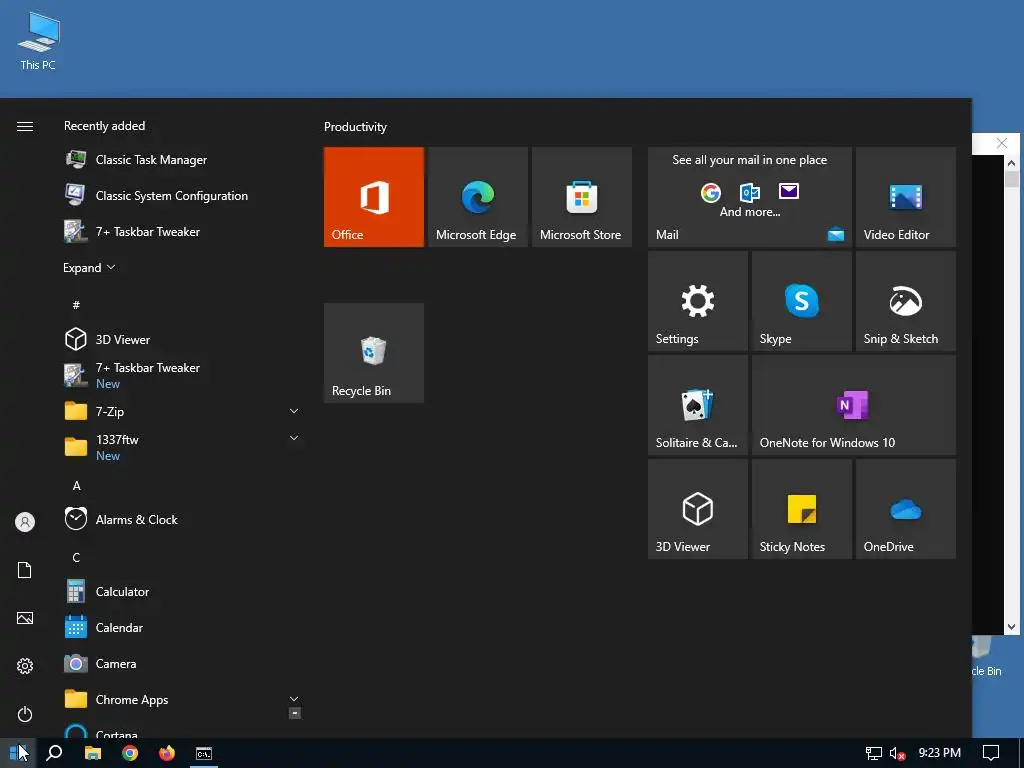
Task: Close the background window
Action: point(1002,143)
